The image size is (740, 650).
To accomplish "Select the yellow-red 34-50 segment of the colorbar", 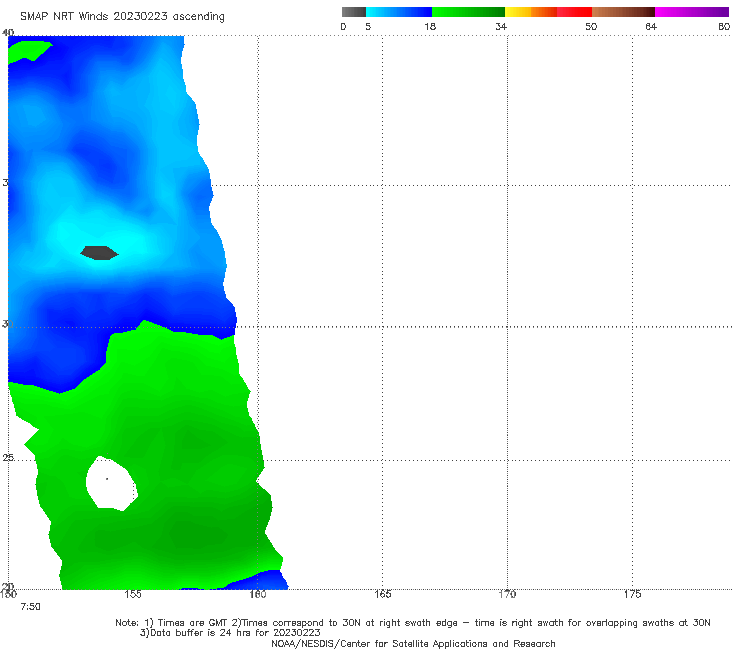I will pos(548,12).
